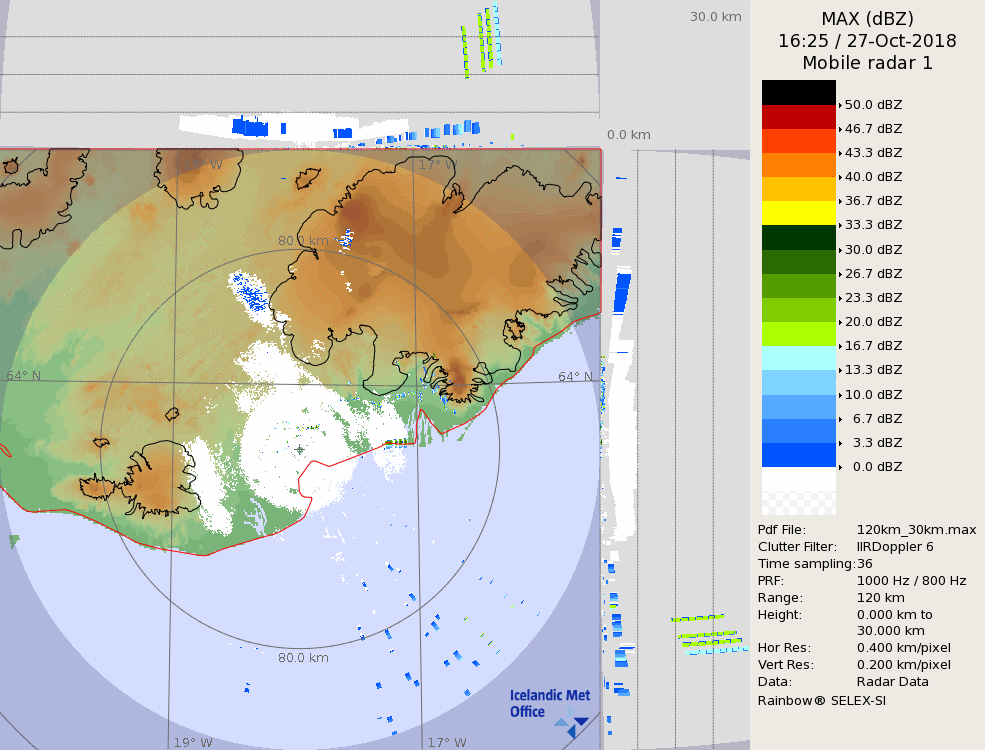Screen dimensions: 985x750
Task: Click the arrow tick beside 50.0 dBZ
Action: click(841, 105)
